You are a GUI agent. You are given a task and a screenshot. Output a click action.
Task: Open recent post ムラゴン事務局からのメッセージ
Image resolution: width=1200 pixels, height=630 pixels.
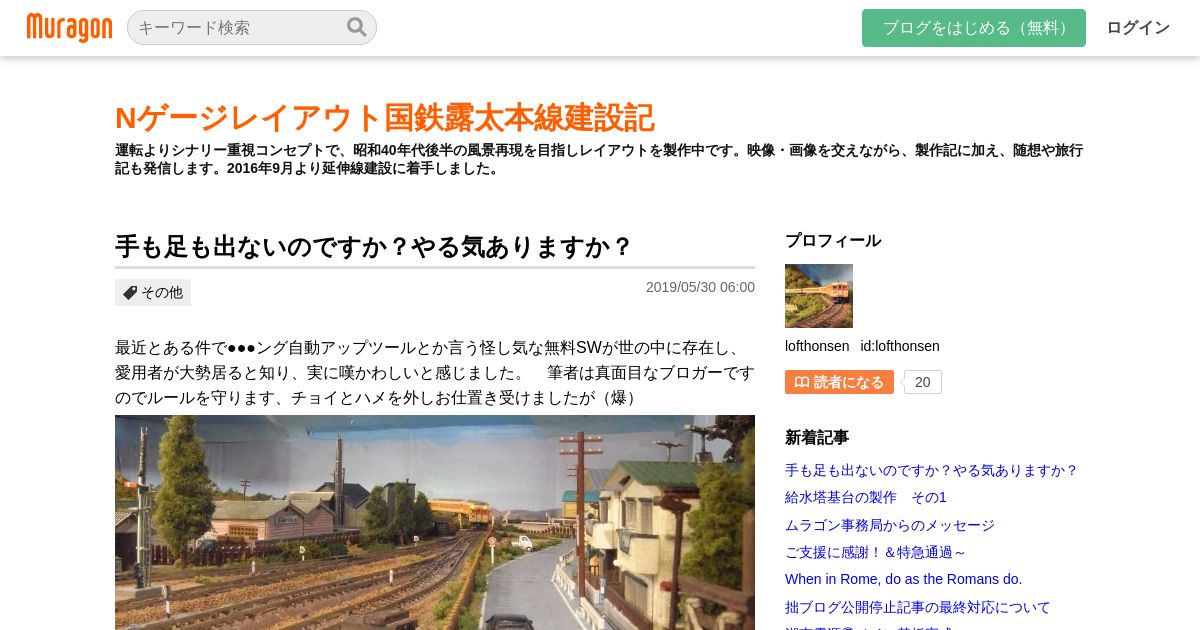coord(890,525)
